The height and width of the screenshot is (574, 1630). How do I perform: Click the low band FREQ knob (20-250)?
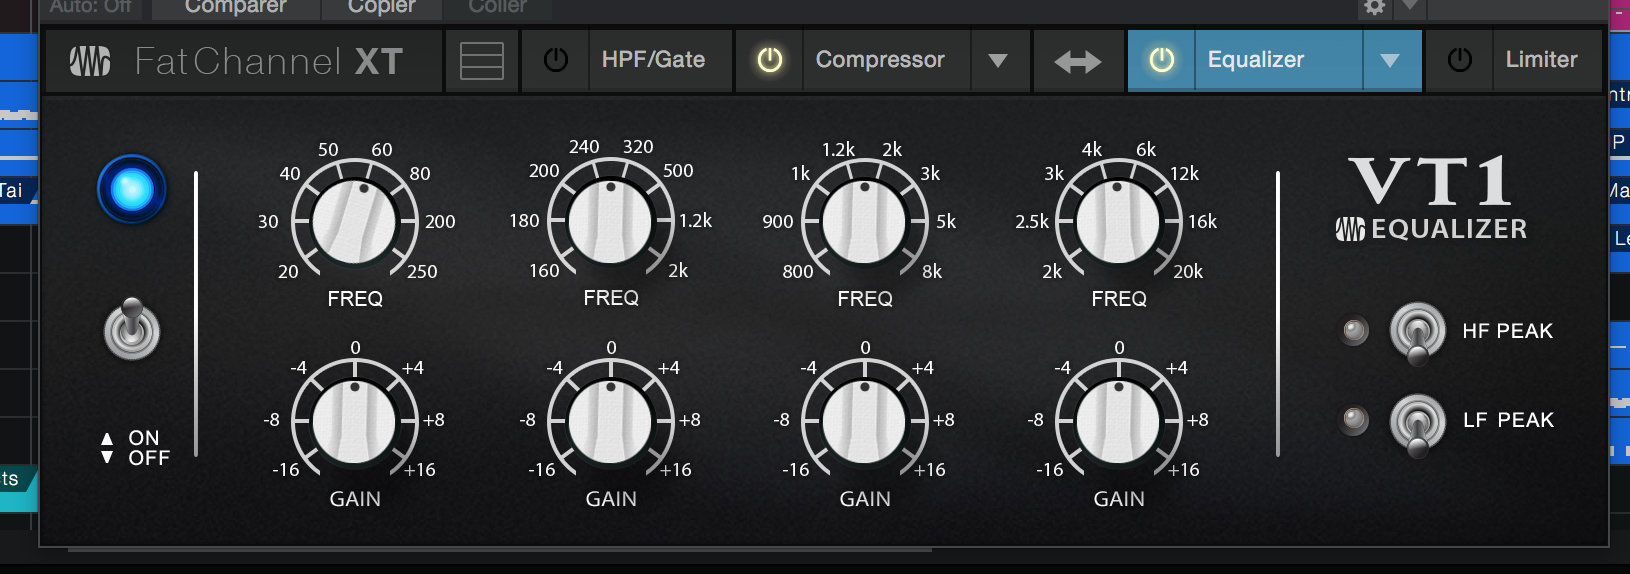(x=354, y=222)
